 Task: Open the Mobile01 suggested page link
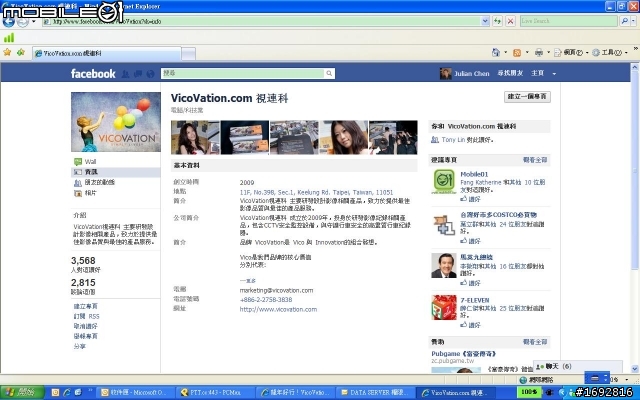[474, 174]
